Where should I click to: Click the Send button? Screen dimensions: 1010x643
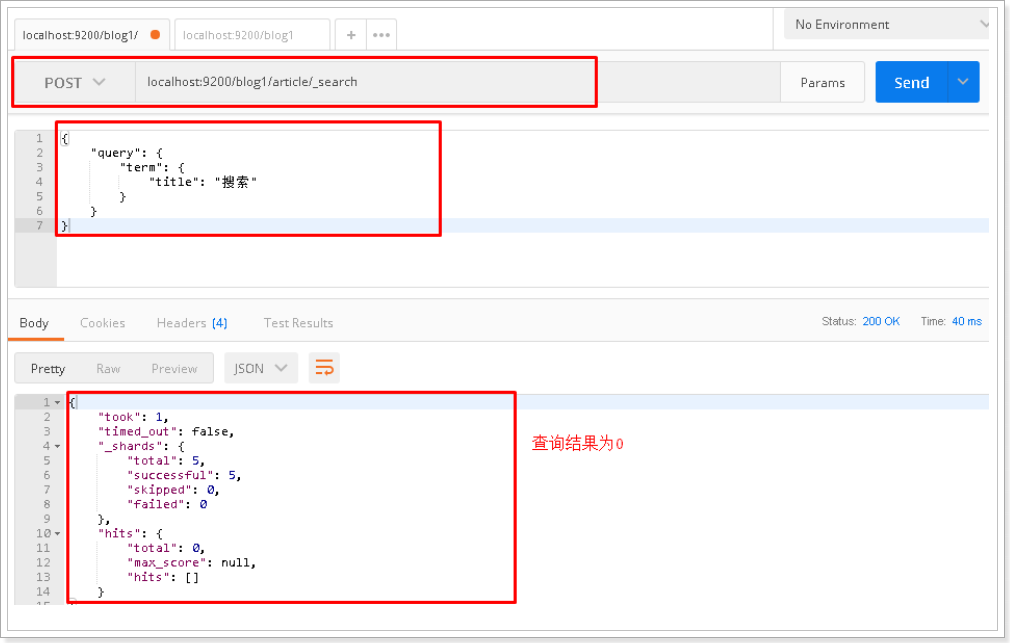911,82
